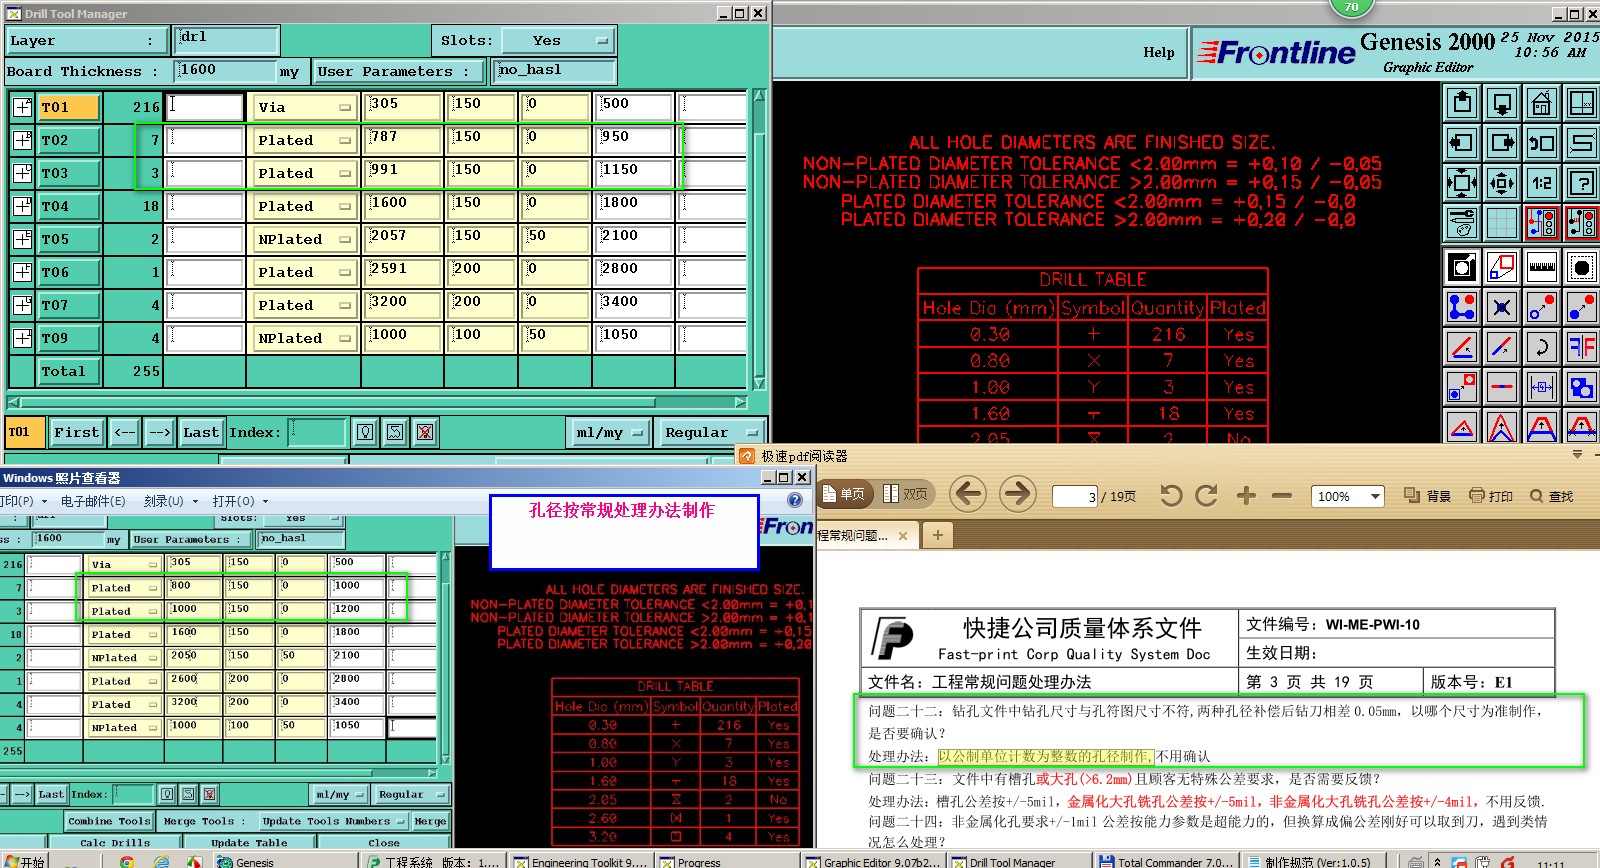Click the XY coordinate grid icon

pyautogui.click(x=1582, y=103)
